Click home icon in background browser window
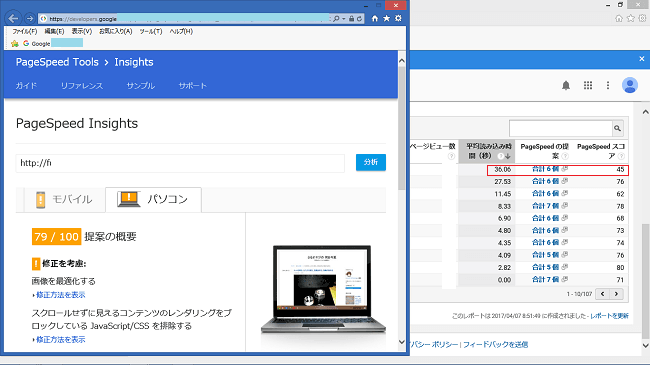 (x=619, y=18)
